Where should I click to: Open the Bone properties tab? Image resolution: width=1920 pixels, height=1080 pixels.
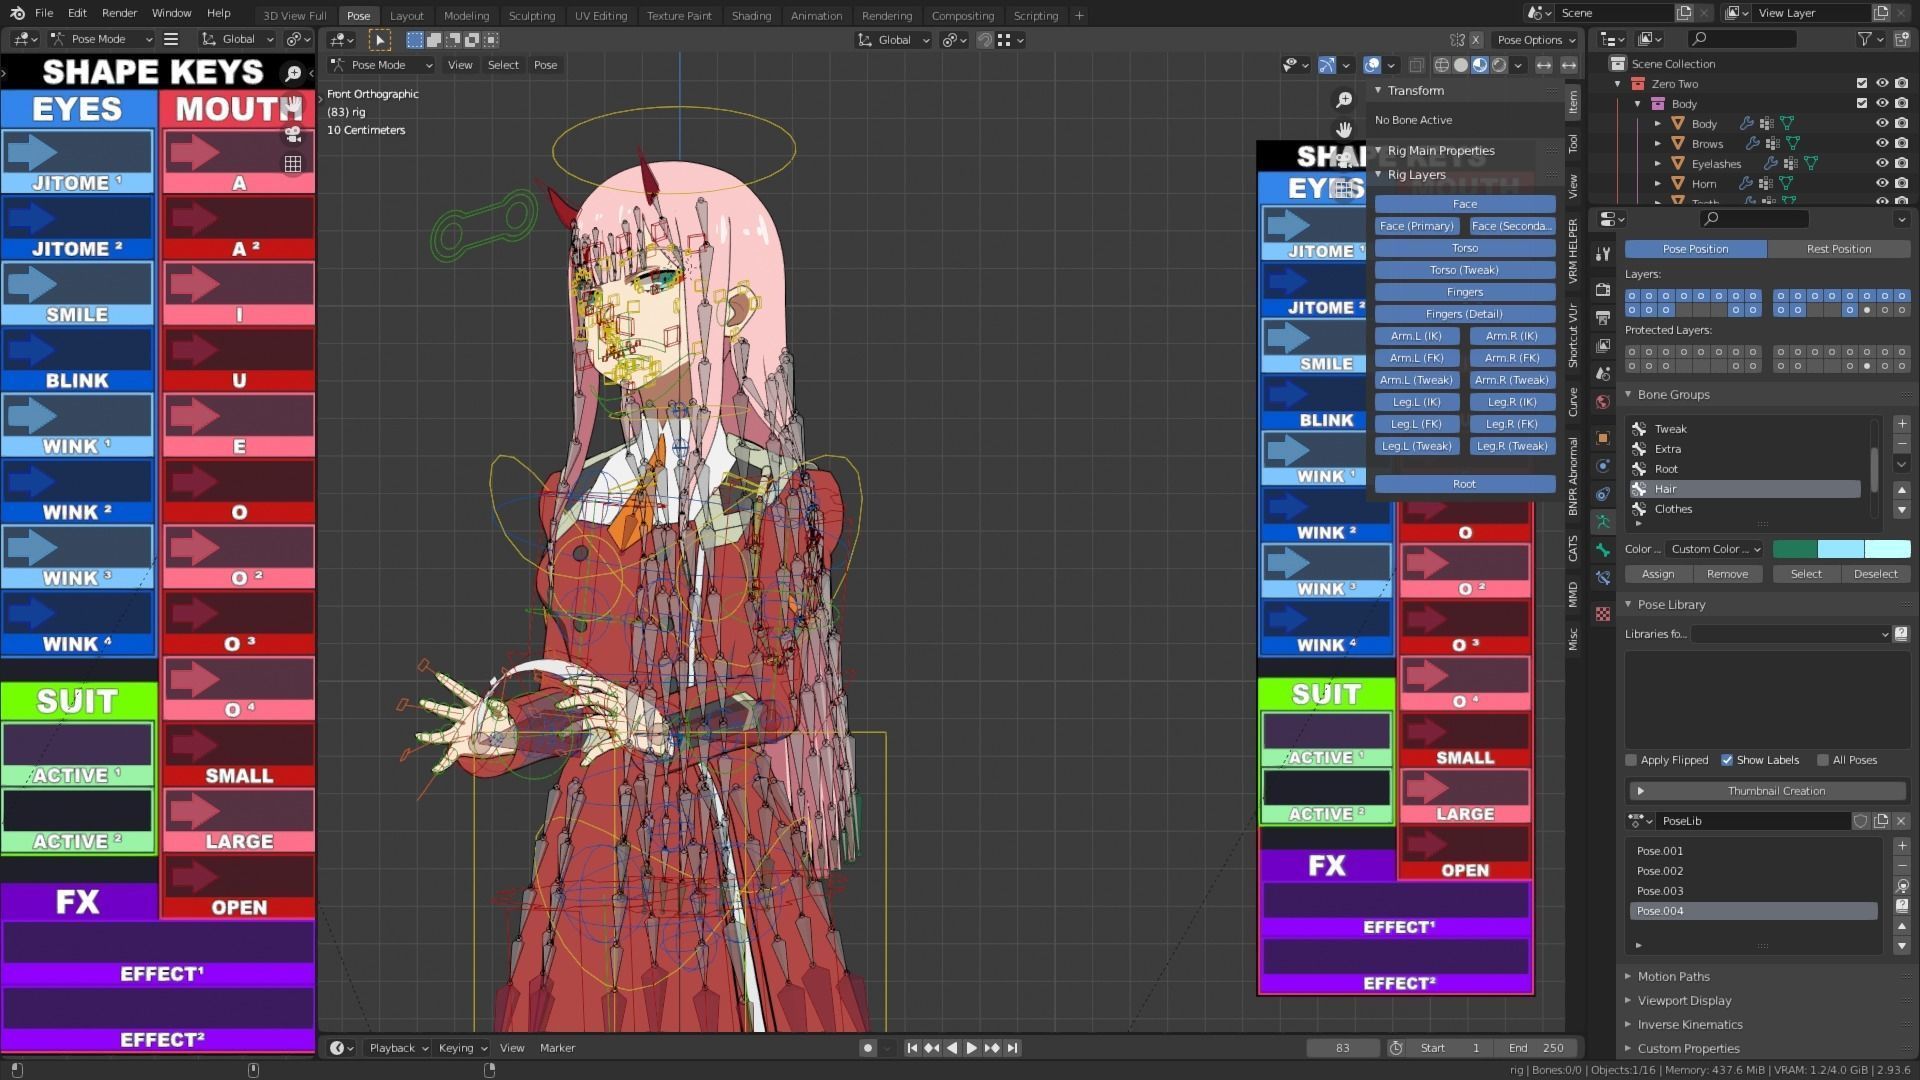[1603, 550]
